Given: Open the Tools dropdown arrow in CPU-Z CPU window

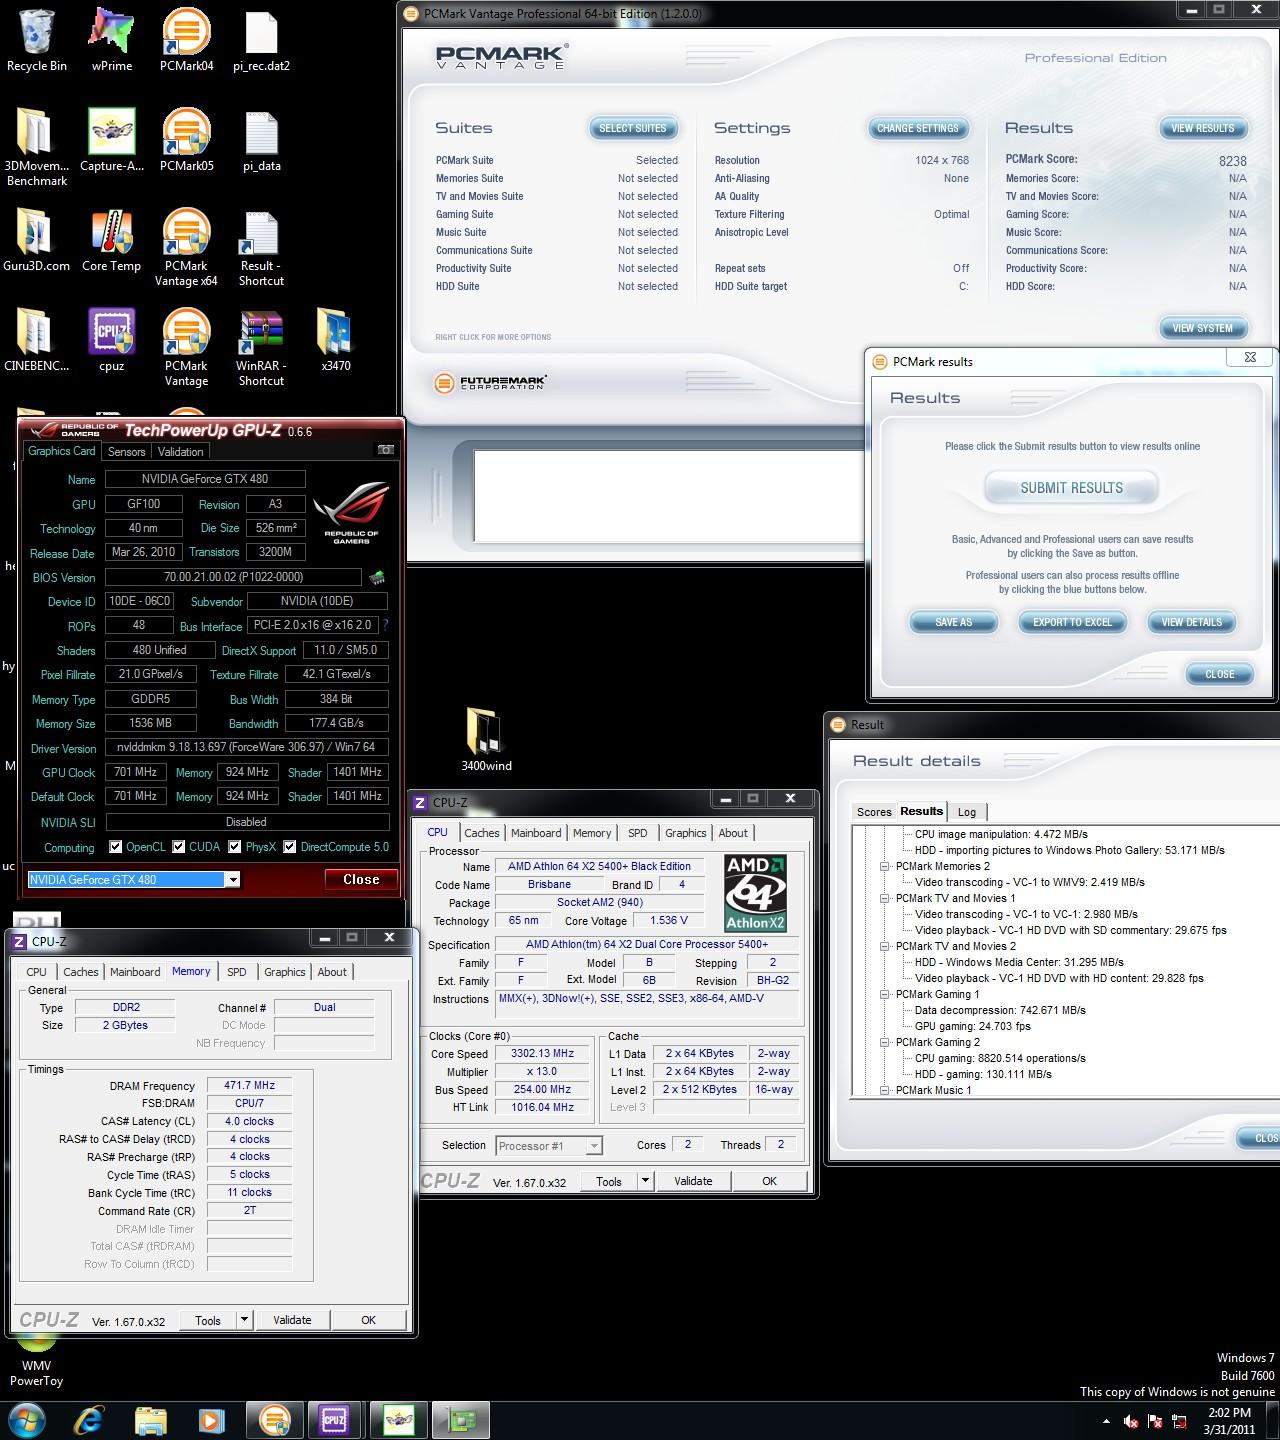Looking at the screenshot, I should [x=645, y=1181].
